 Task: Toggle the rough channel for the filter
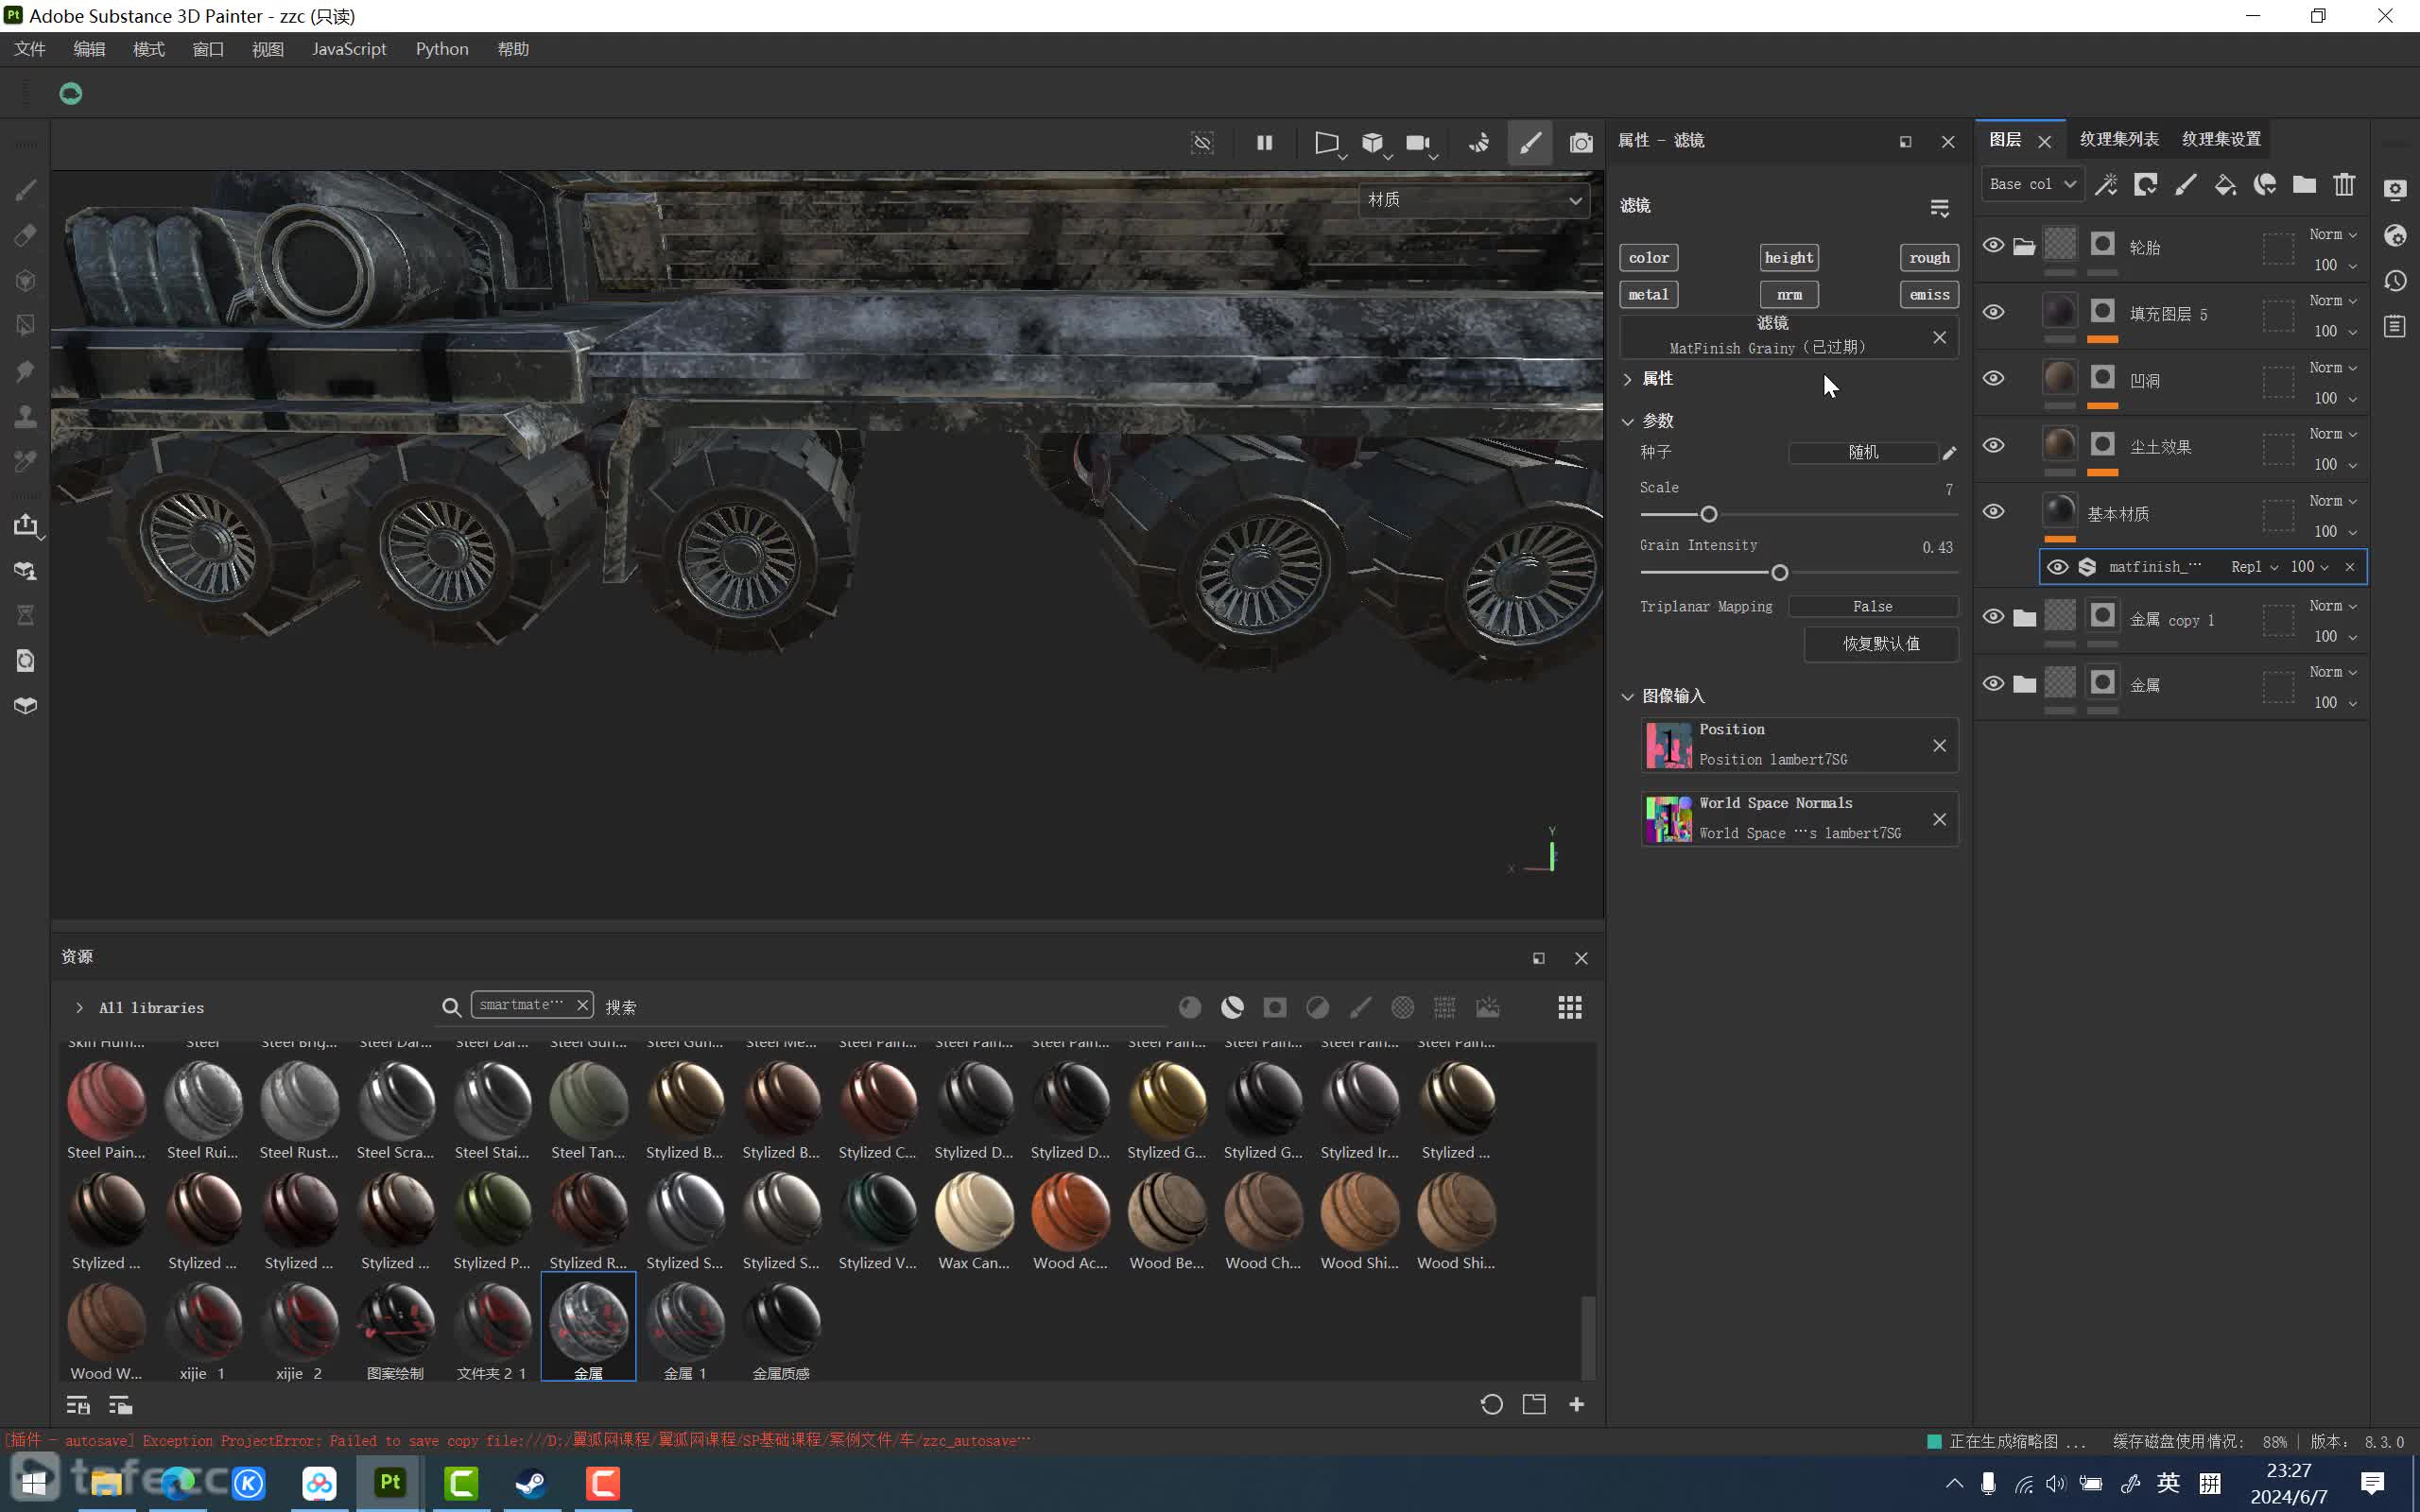click(x=1929, y=258)
